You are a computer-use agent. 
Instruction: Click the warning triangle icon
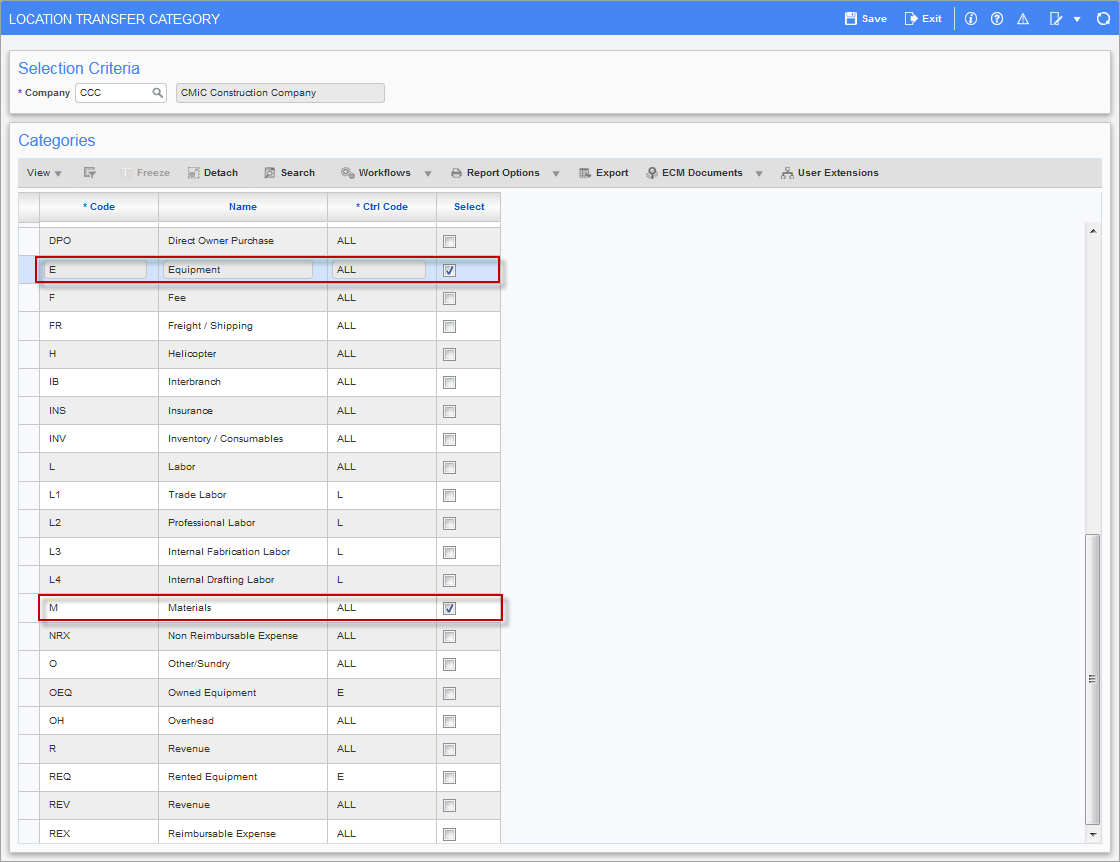click(1023, 19)
